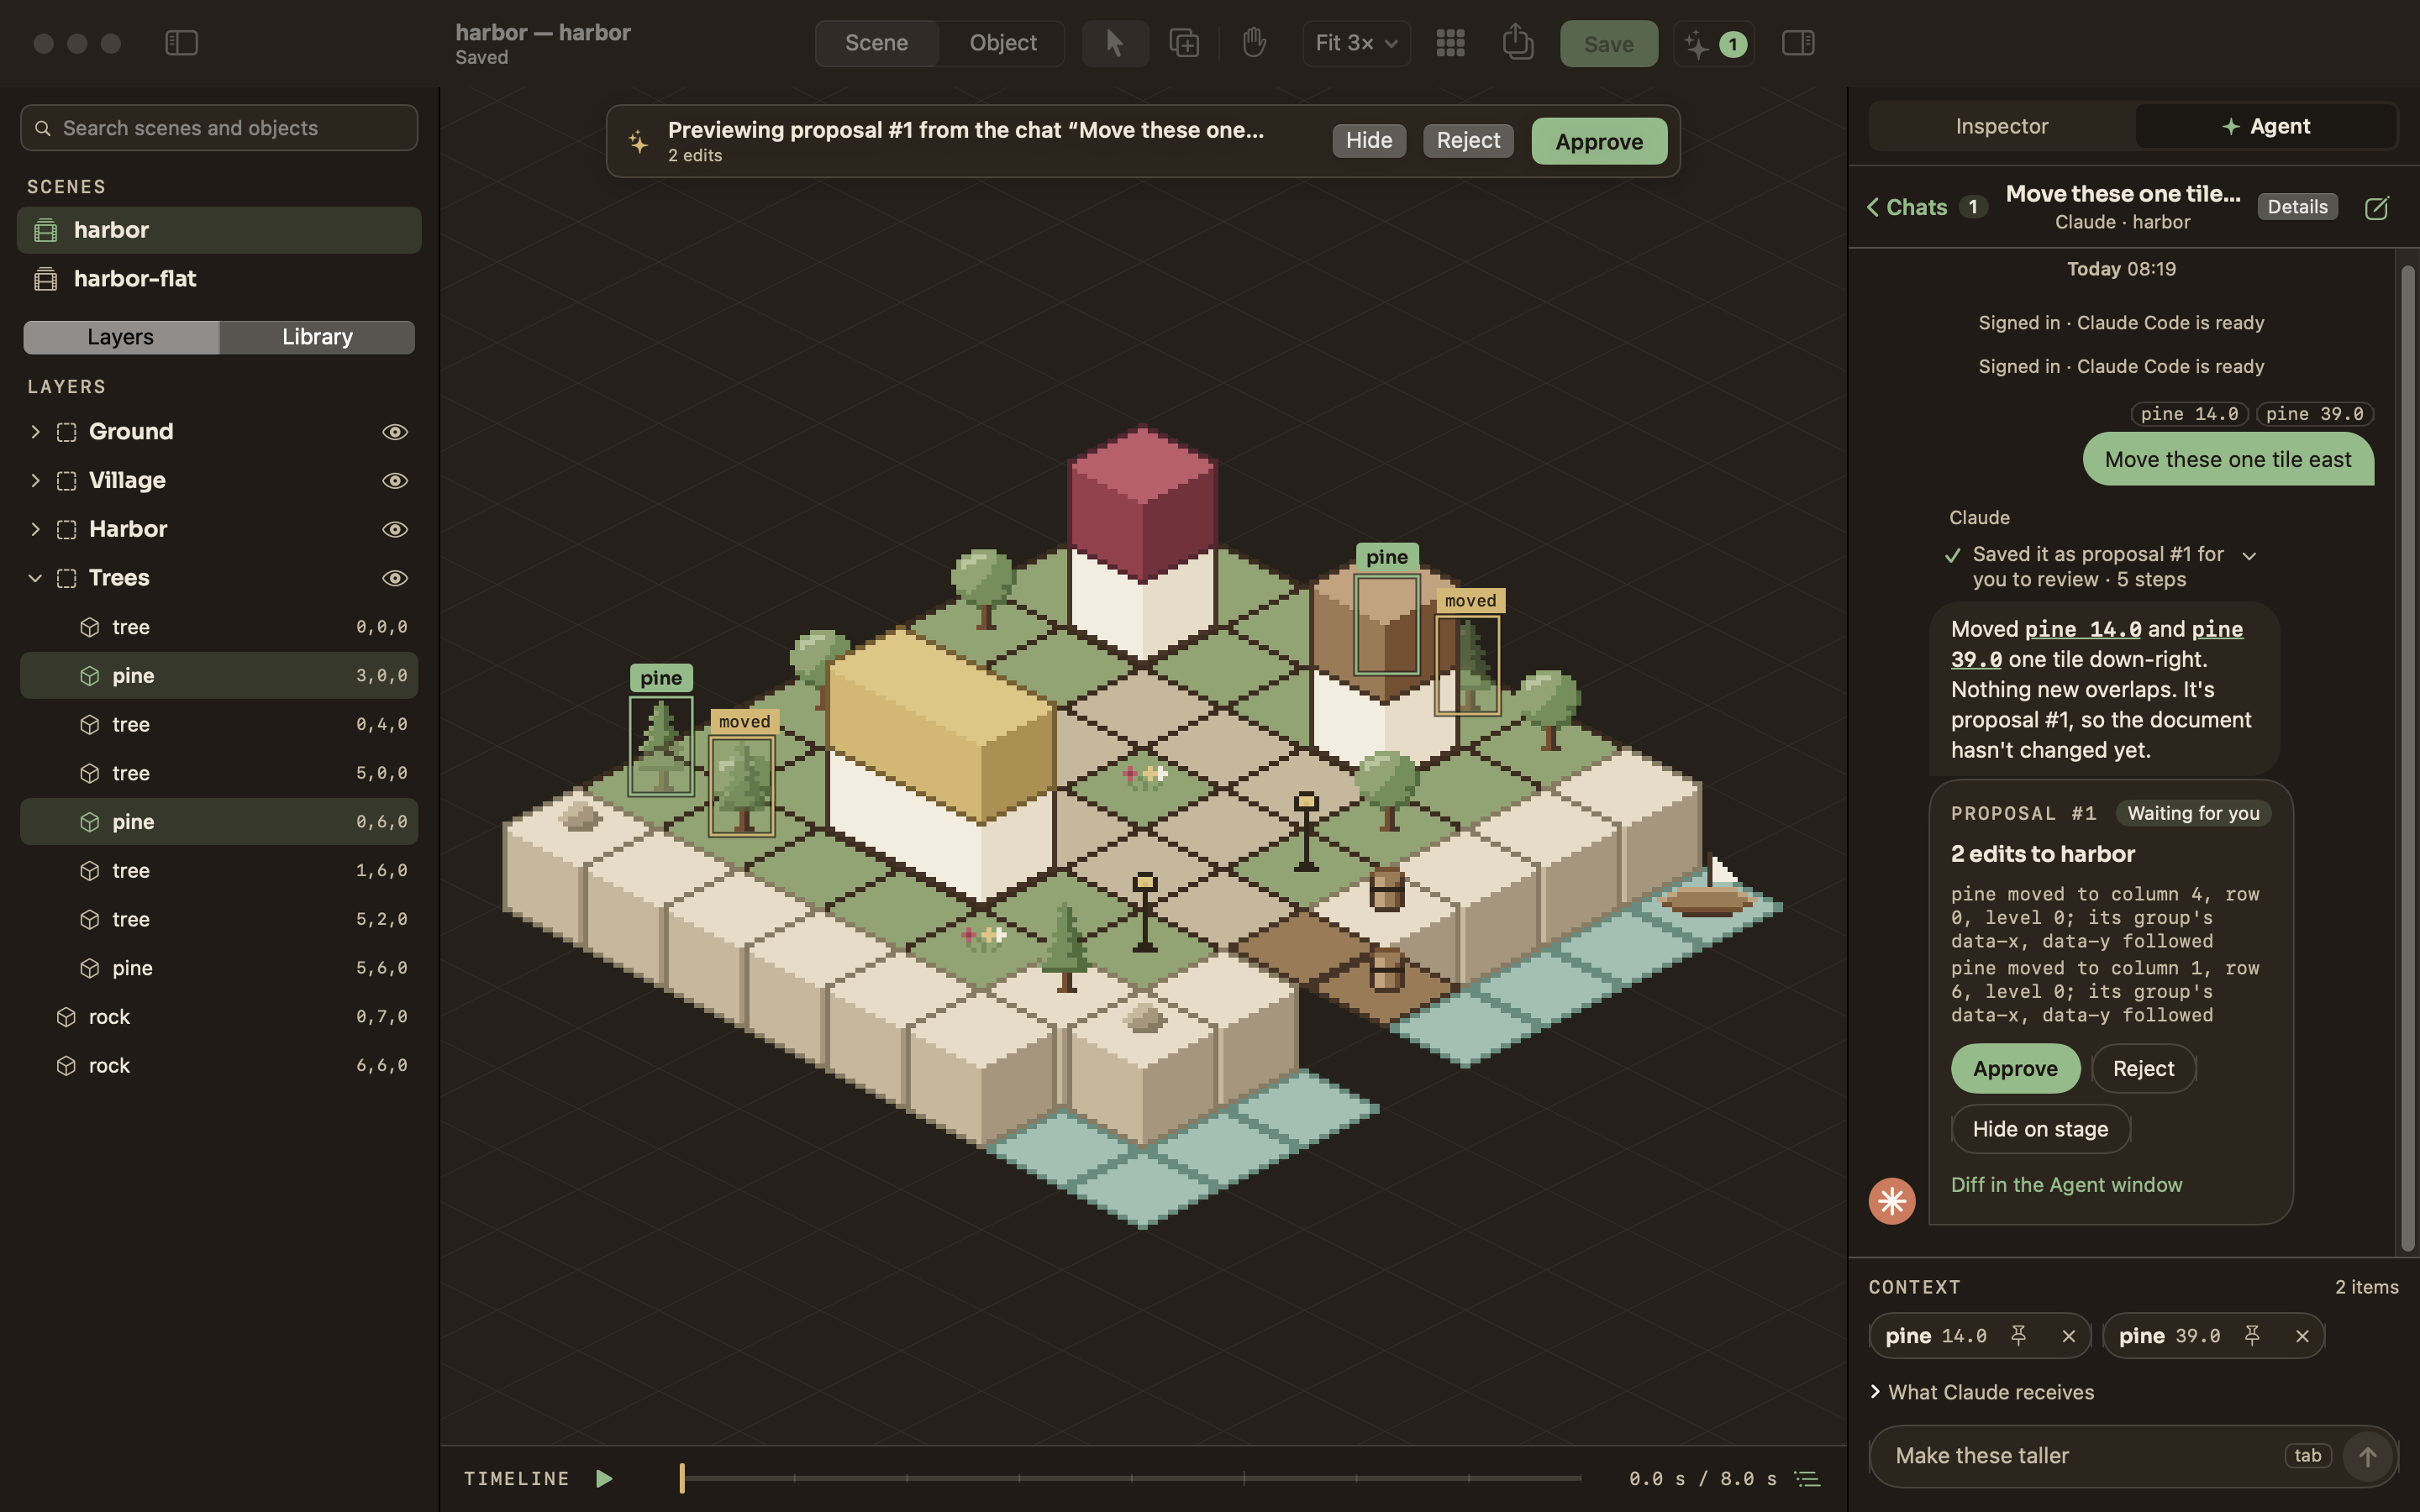Collapse the Trees layer group
2420x1512 pixels.
pos(35,578)
